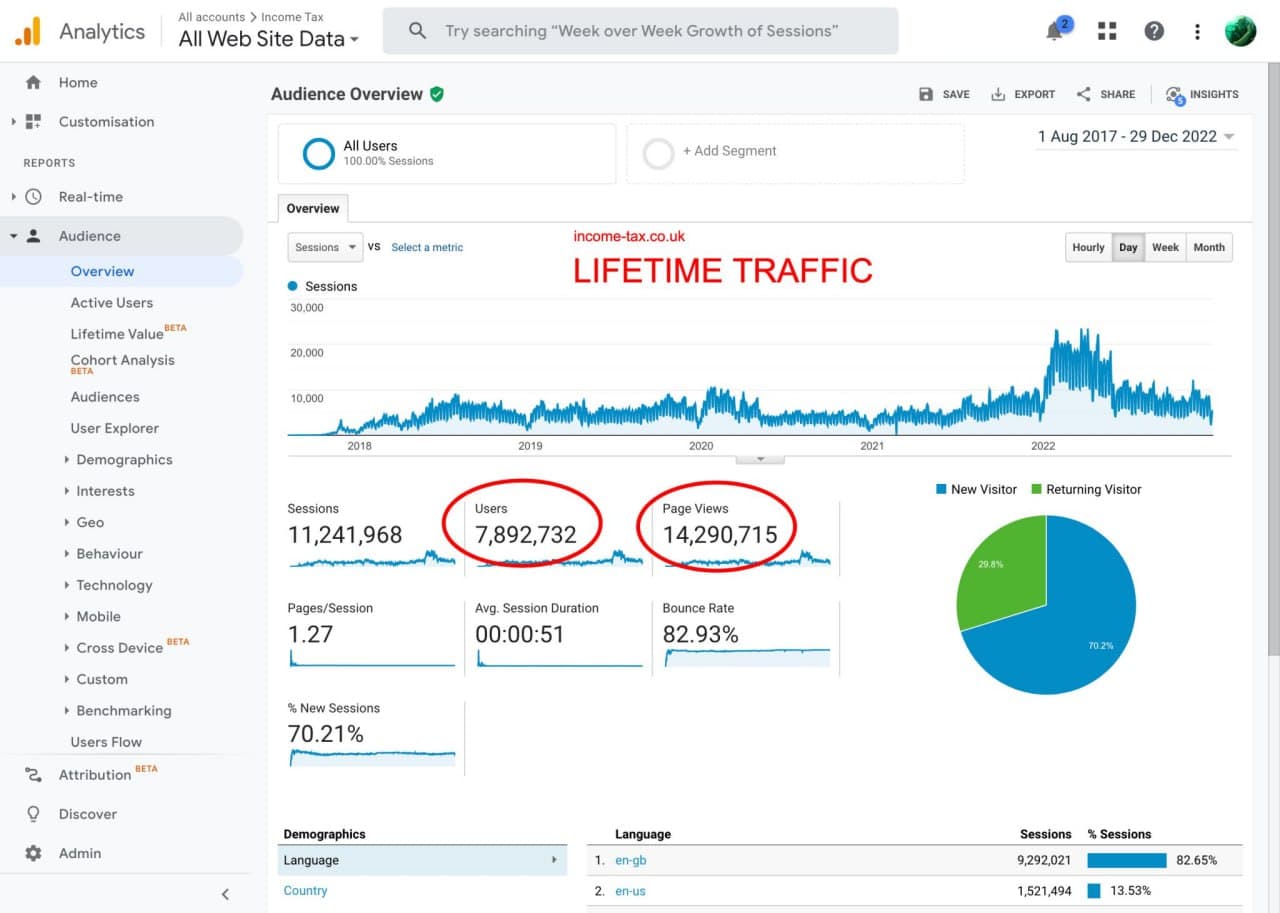Select the Country demographics link
Screen dimensions: 1280x913
(x=305, y=891)
